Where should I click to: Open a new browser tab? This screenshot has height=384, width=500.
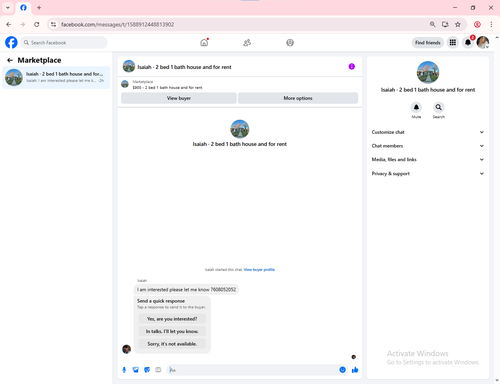[x=39, y=7]
